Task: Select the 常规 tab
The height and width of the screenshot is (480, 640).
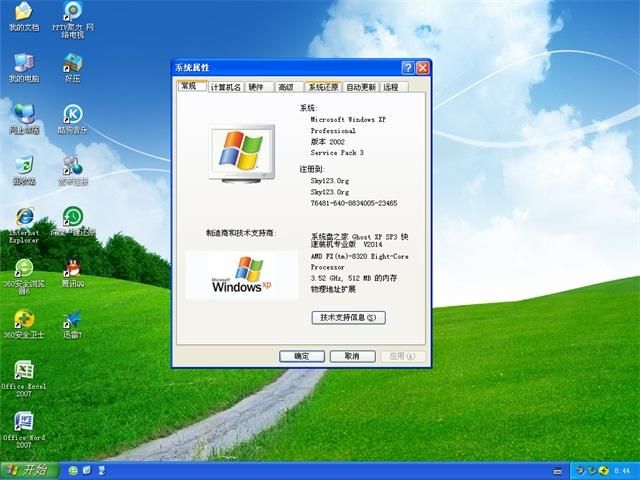Action: coord(192,86)
